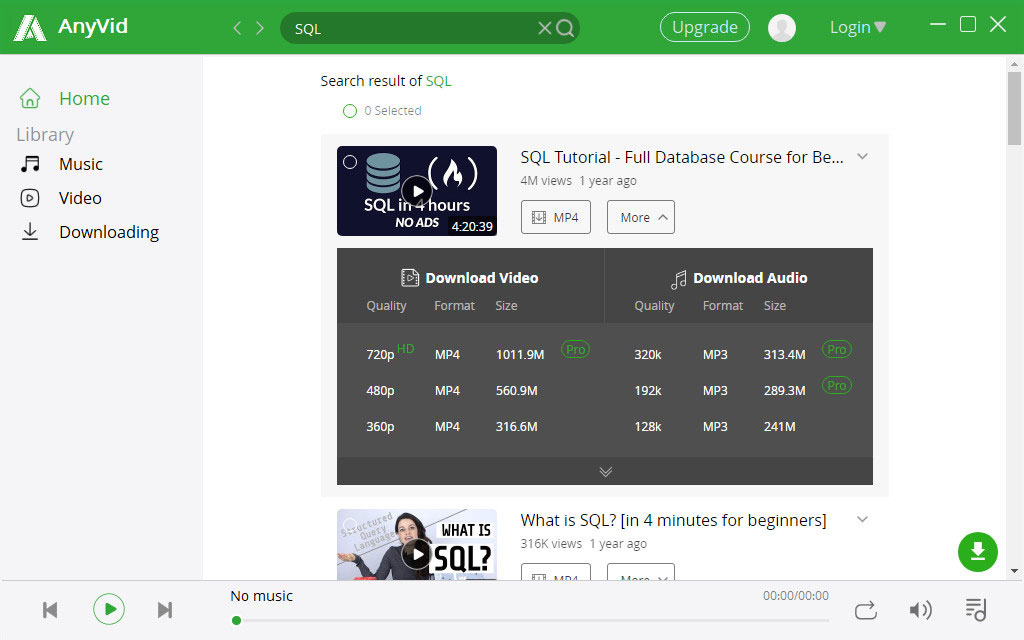Viewport: 1024px width, 640px height.
Task: Click Pro badge next to 289.3M
Action: (837, 385)
